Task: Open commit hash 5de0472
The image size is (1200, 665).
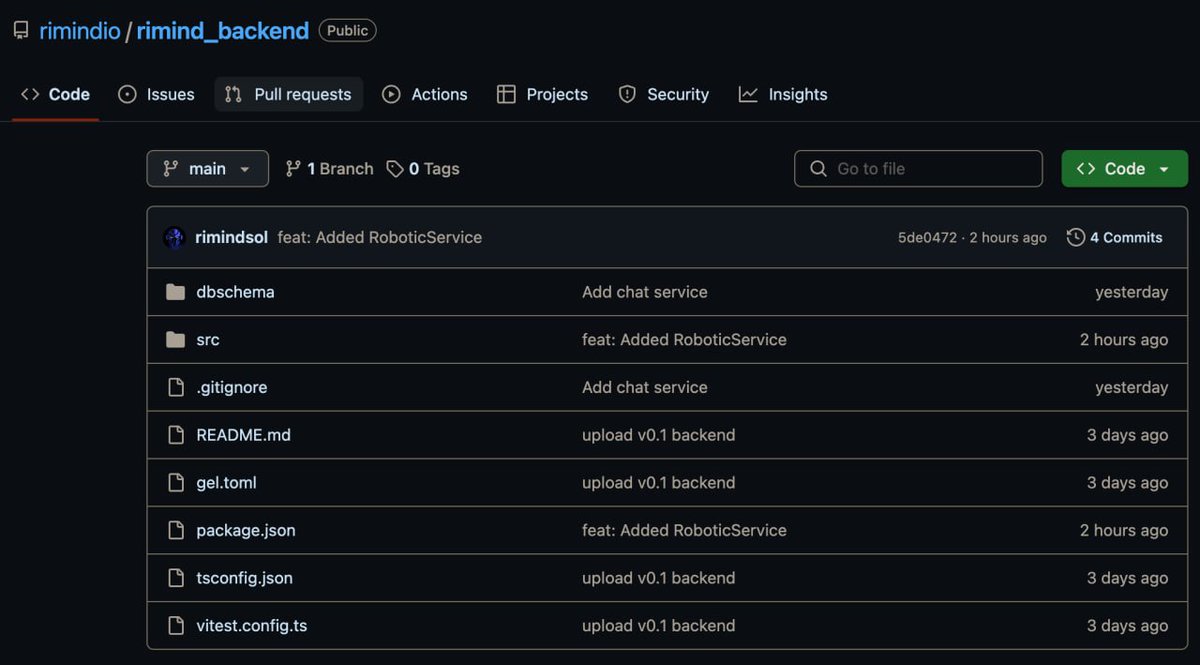Action: coord(927,238)
